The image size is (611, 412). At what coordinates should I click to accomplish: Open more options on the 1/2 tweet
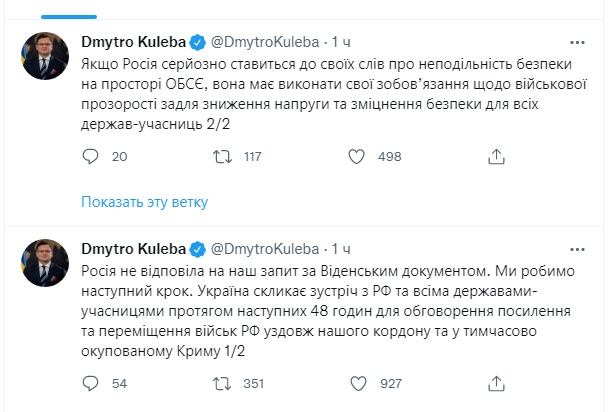pyautogui.click(x=576, y=247)
